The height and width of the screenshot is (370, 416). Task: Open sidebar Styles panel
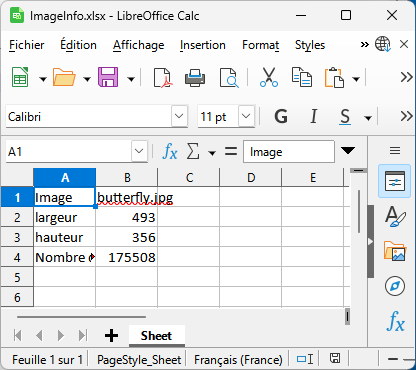pyautogui.click(x=395, y=216)
